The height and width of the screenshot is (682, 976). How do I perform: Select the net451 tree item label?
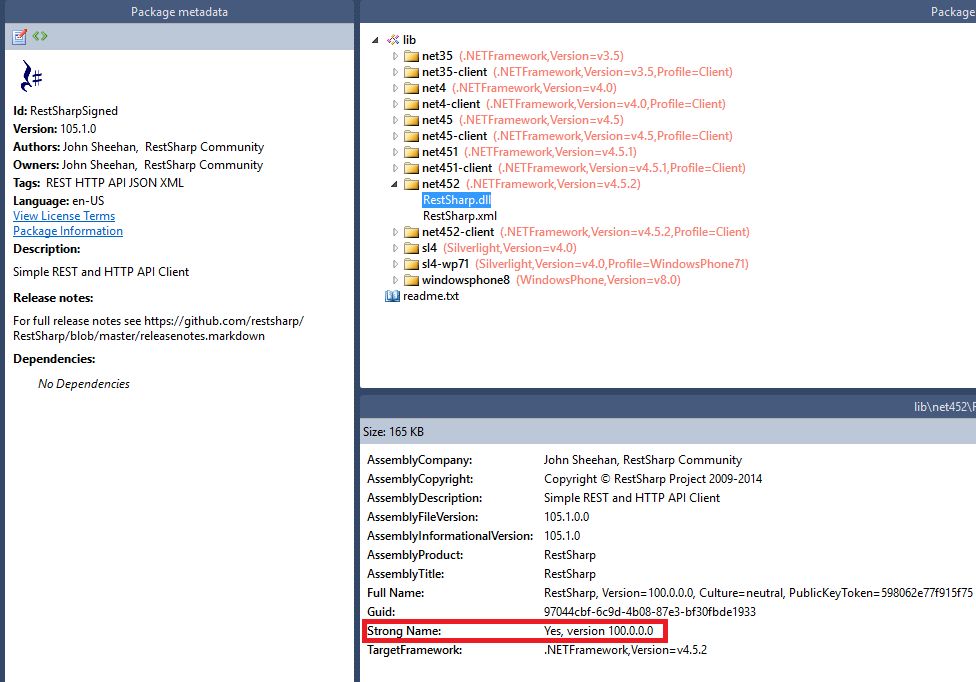(x=440, y=152)
